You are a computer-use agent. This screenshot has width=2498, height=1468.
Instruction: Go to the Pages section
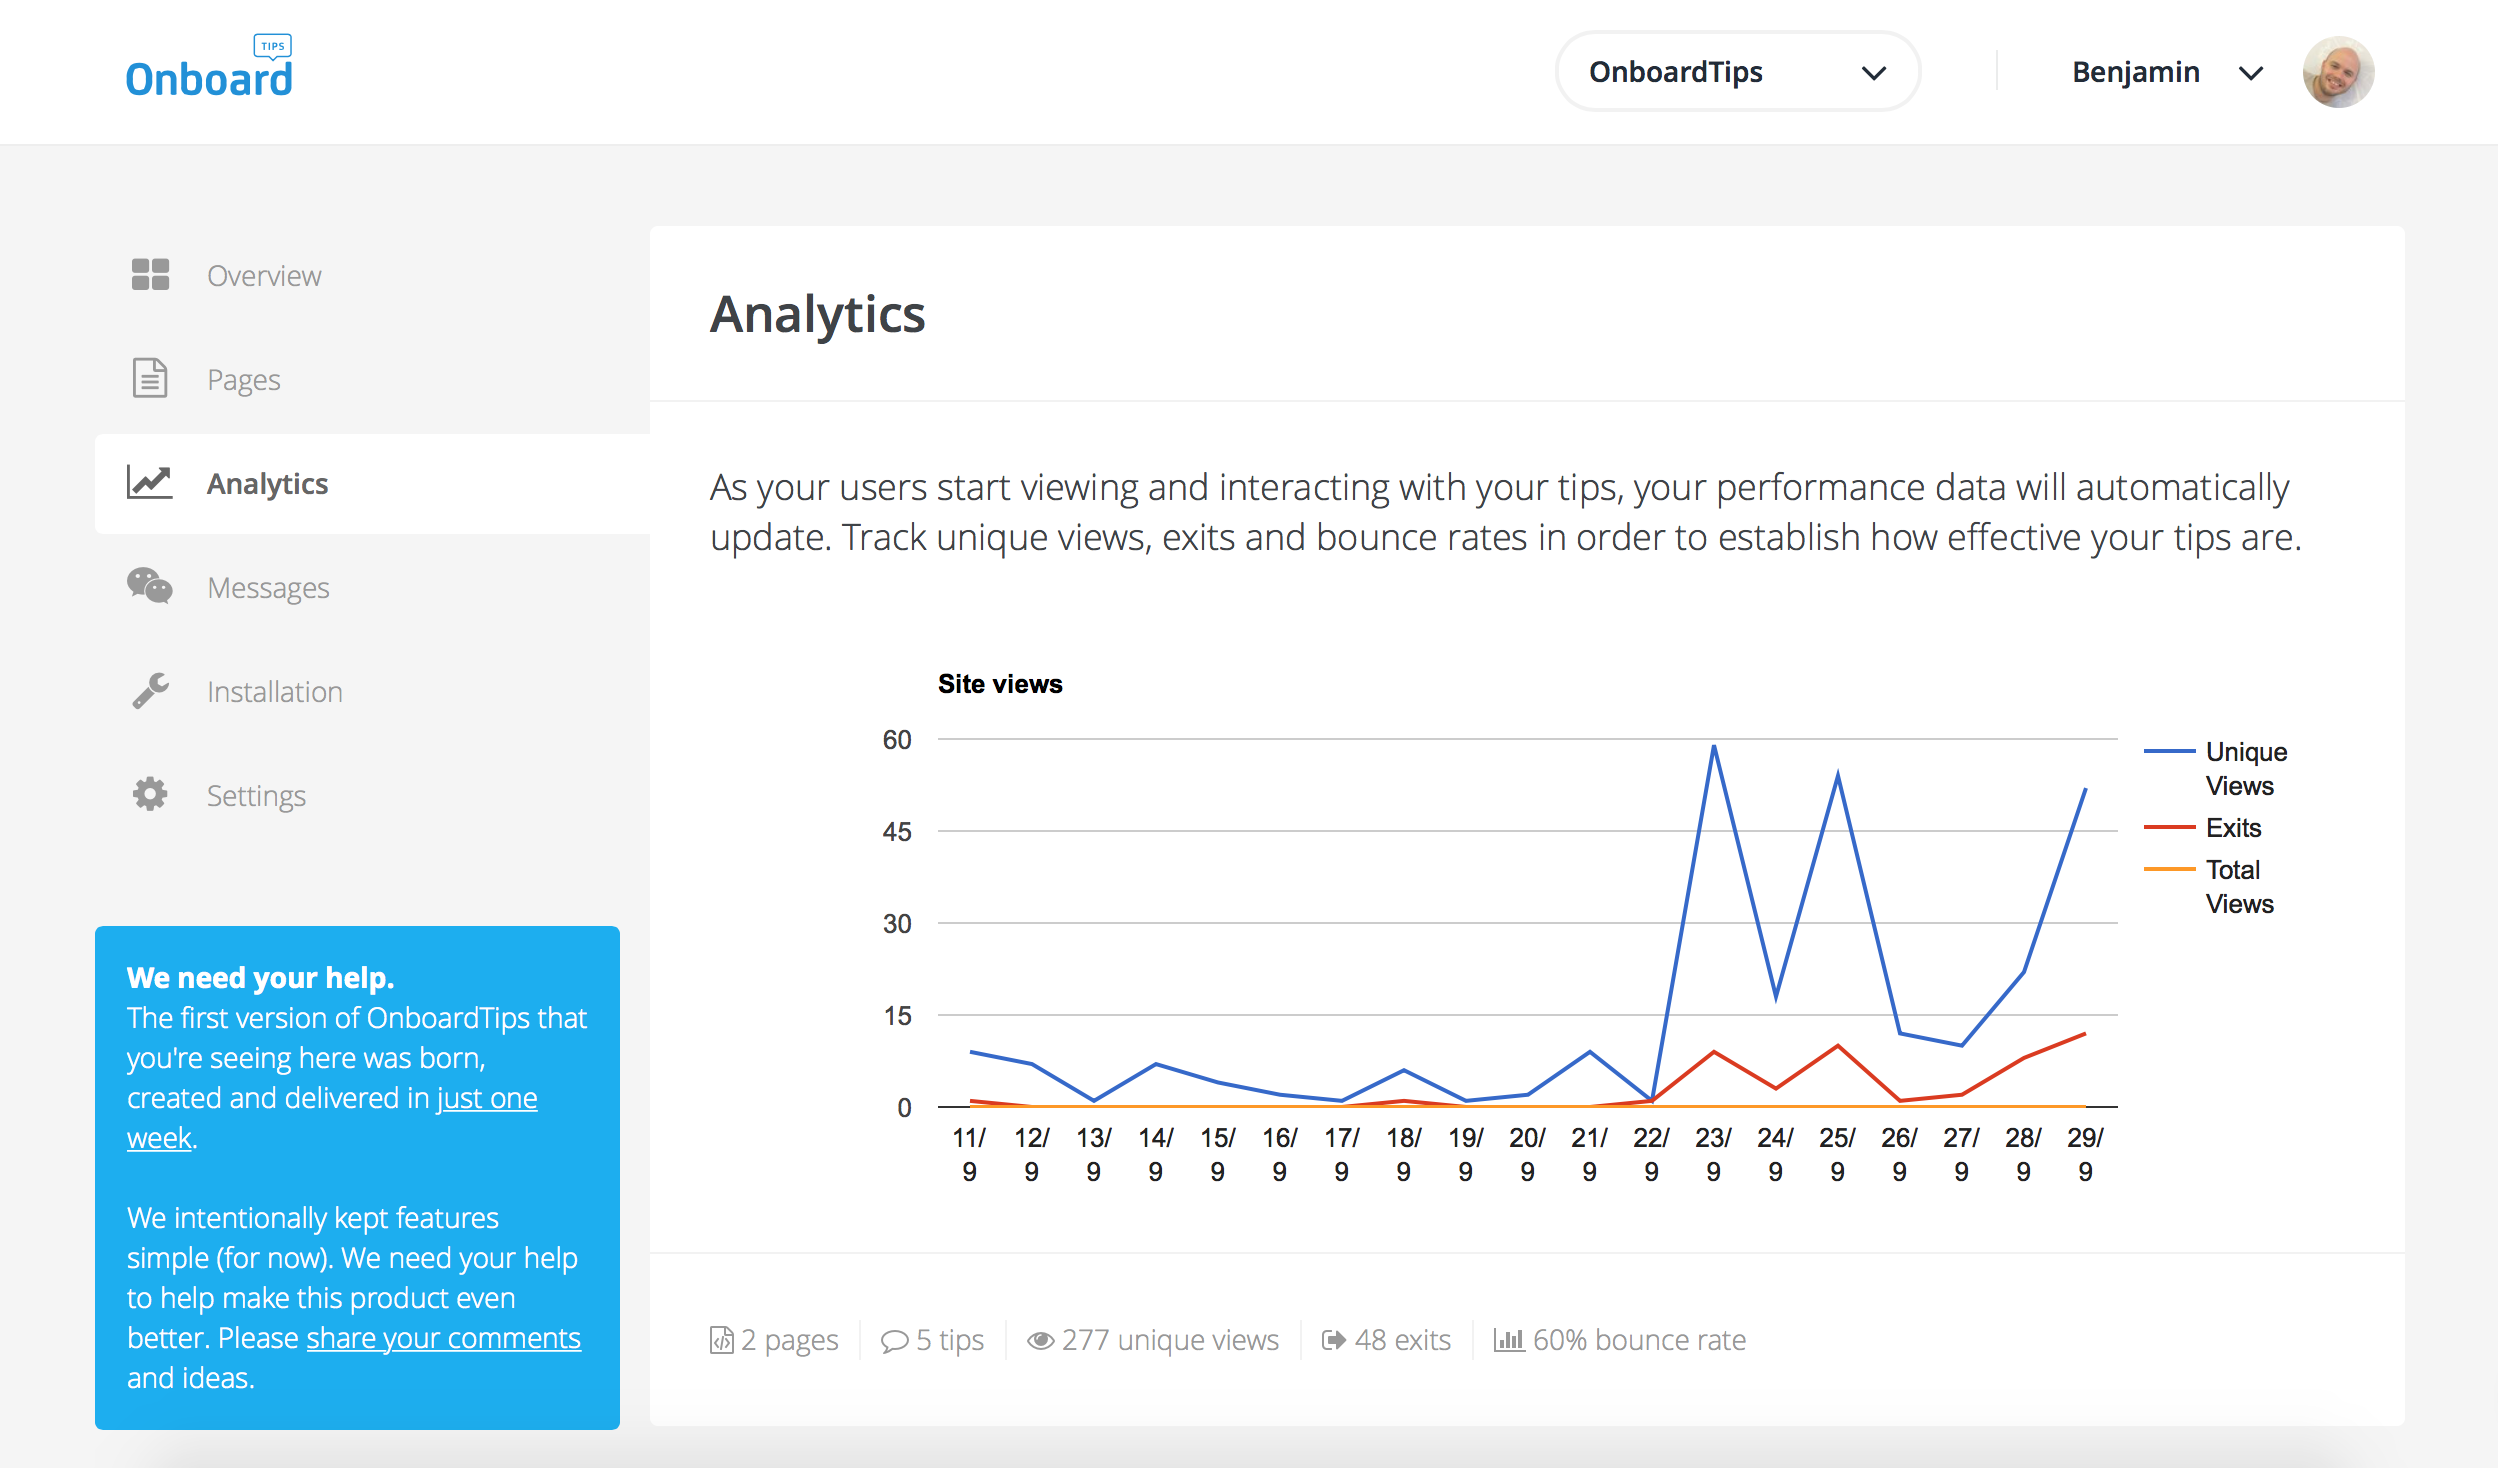coord(244,380)
